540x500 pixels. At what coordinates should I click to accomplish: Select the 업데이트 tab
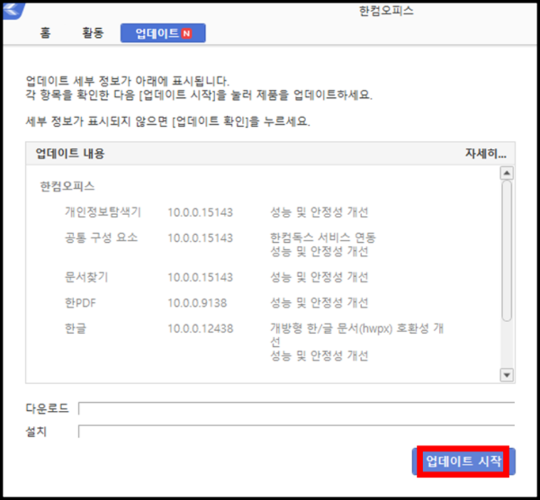[163, 33]
